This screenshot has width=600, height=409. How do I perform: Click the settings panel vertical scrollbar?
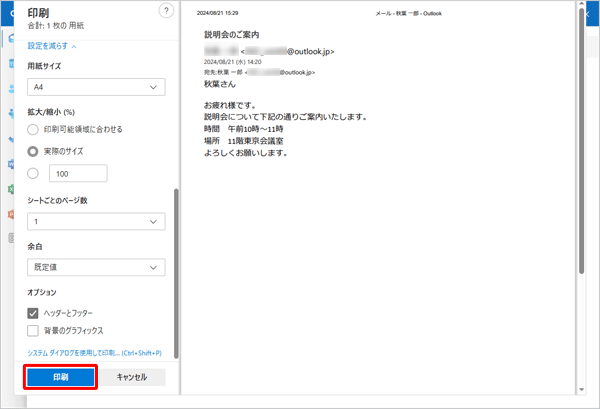click(176, 274)
